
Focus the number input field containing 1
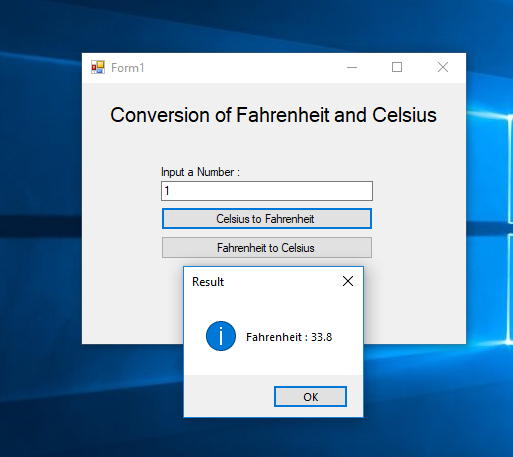267,191
